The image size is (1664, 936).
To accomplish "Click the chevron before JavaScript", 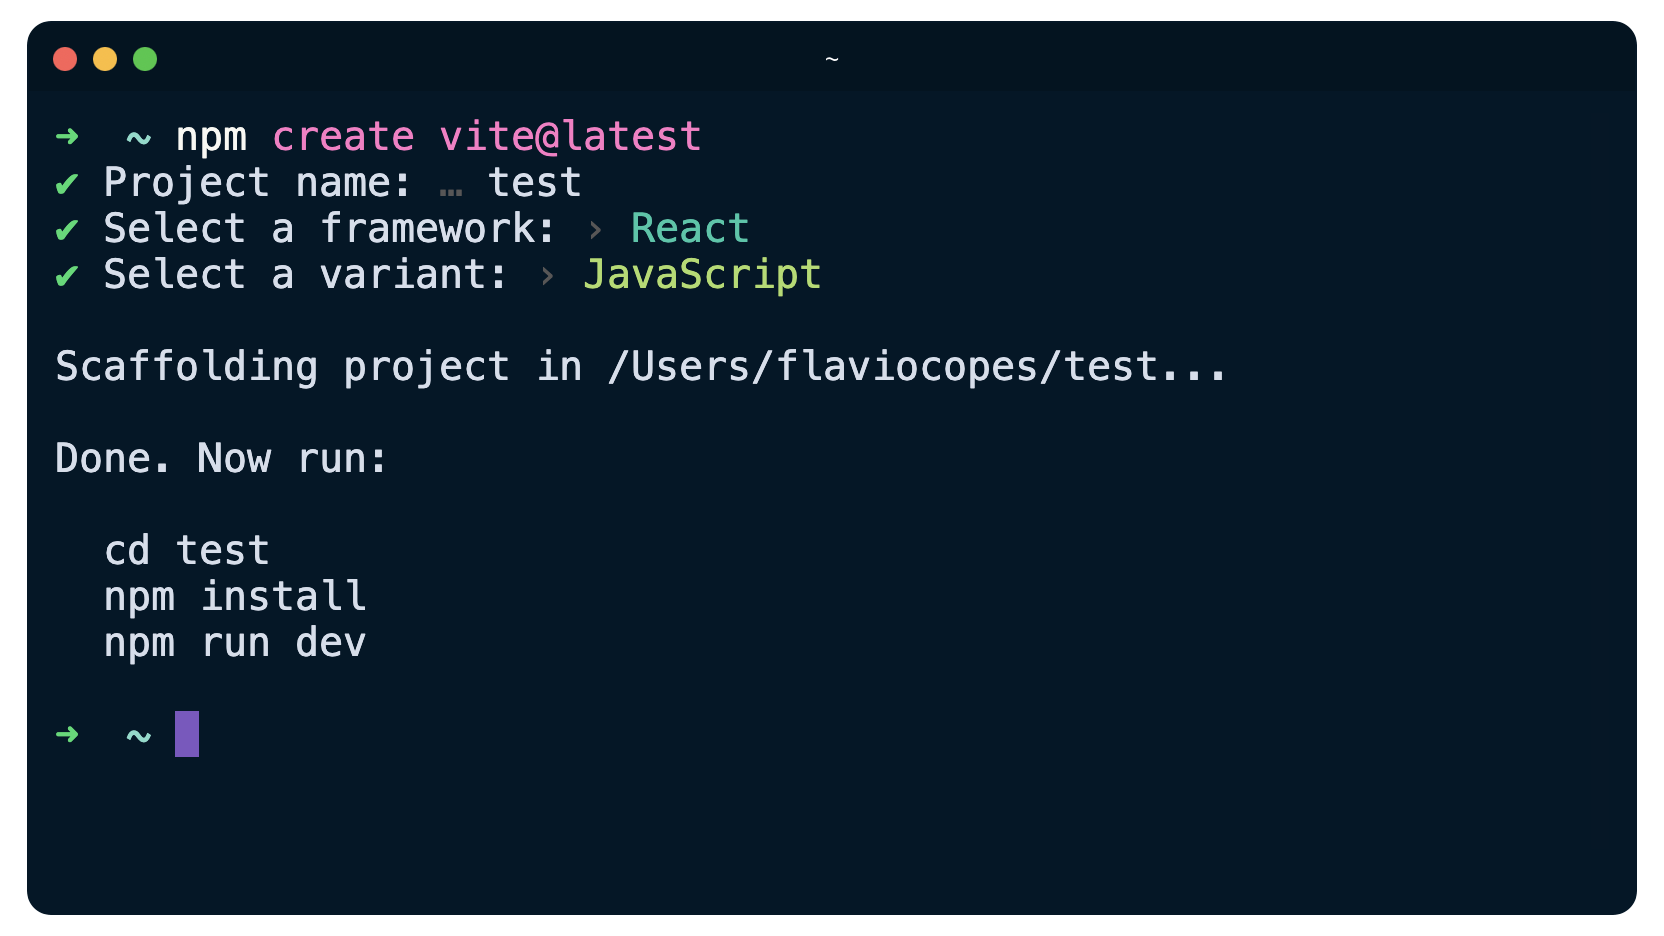I will (547, 277).
